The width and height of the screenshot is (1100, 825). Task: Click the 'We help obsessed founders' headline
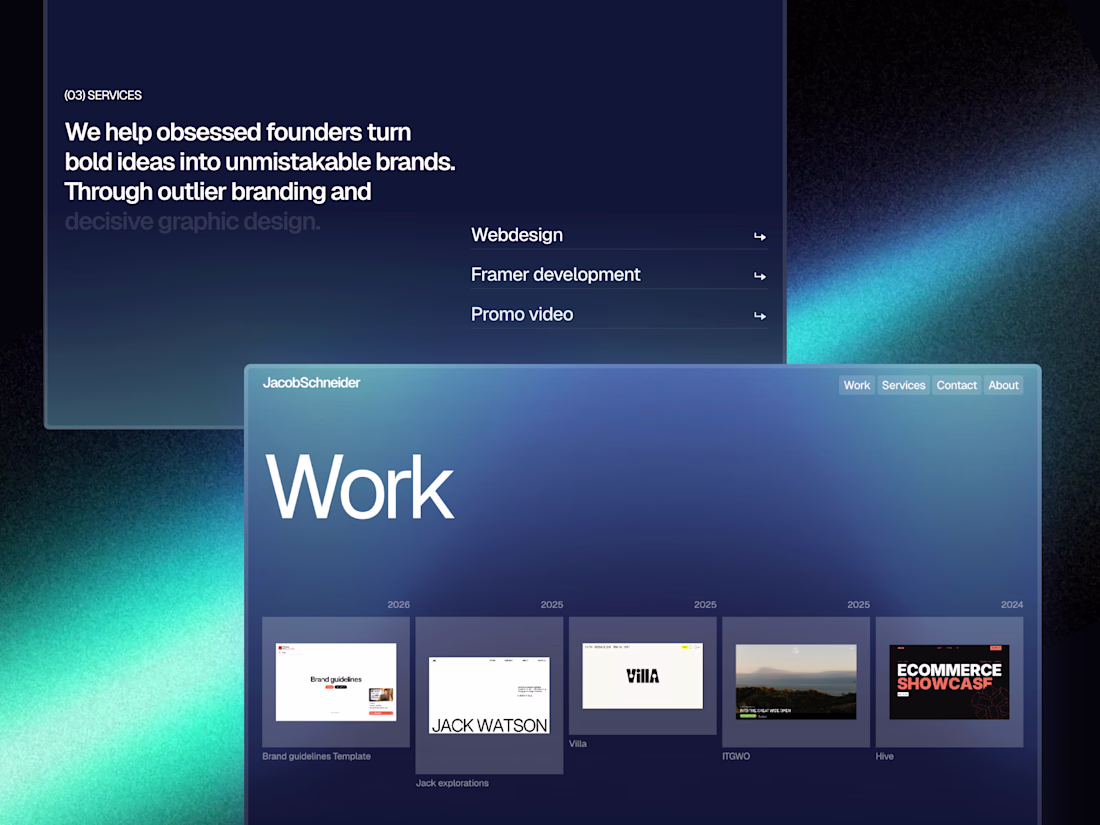point(260,176)
